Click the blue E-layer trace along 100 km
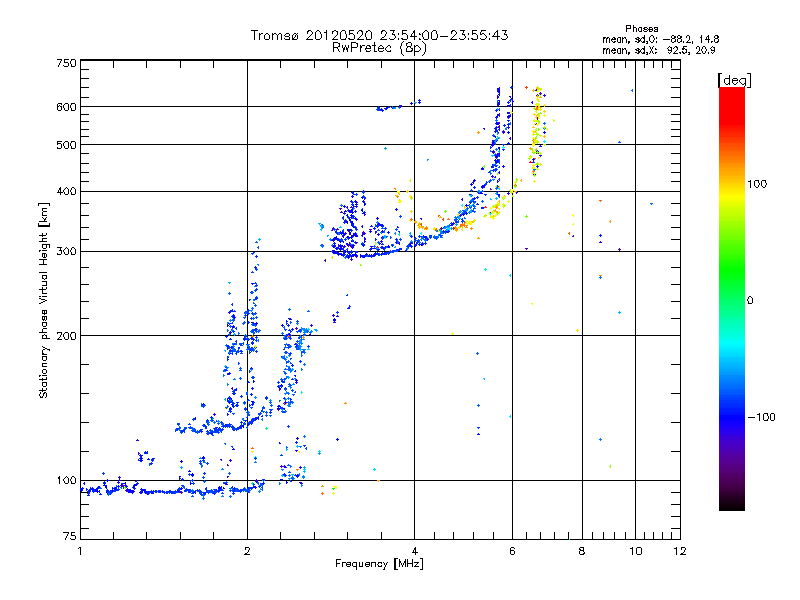The width and height of the screenshot is (800, 600). pos(172,489)
